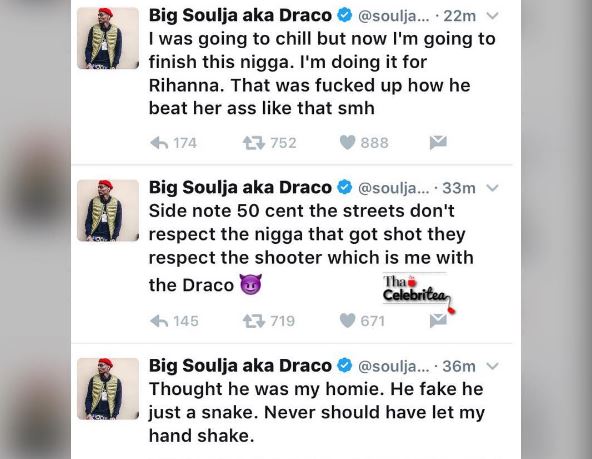The image size is (592, 459).
Task: Open profile picture on the first tweet
Action: click(x=108, y=38)
